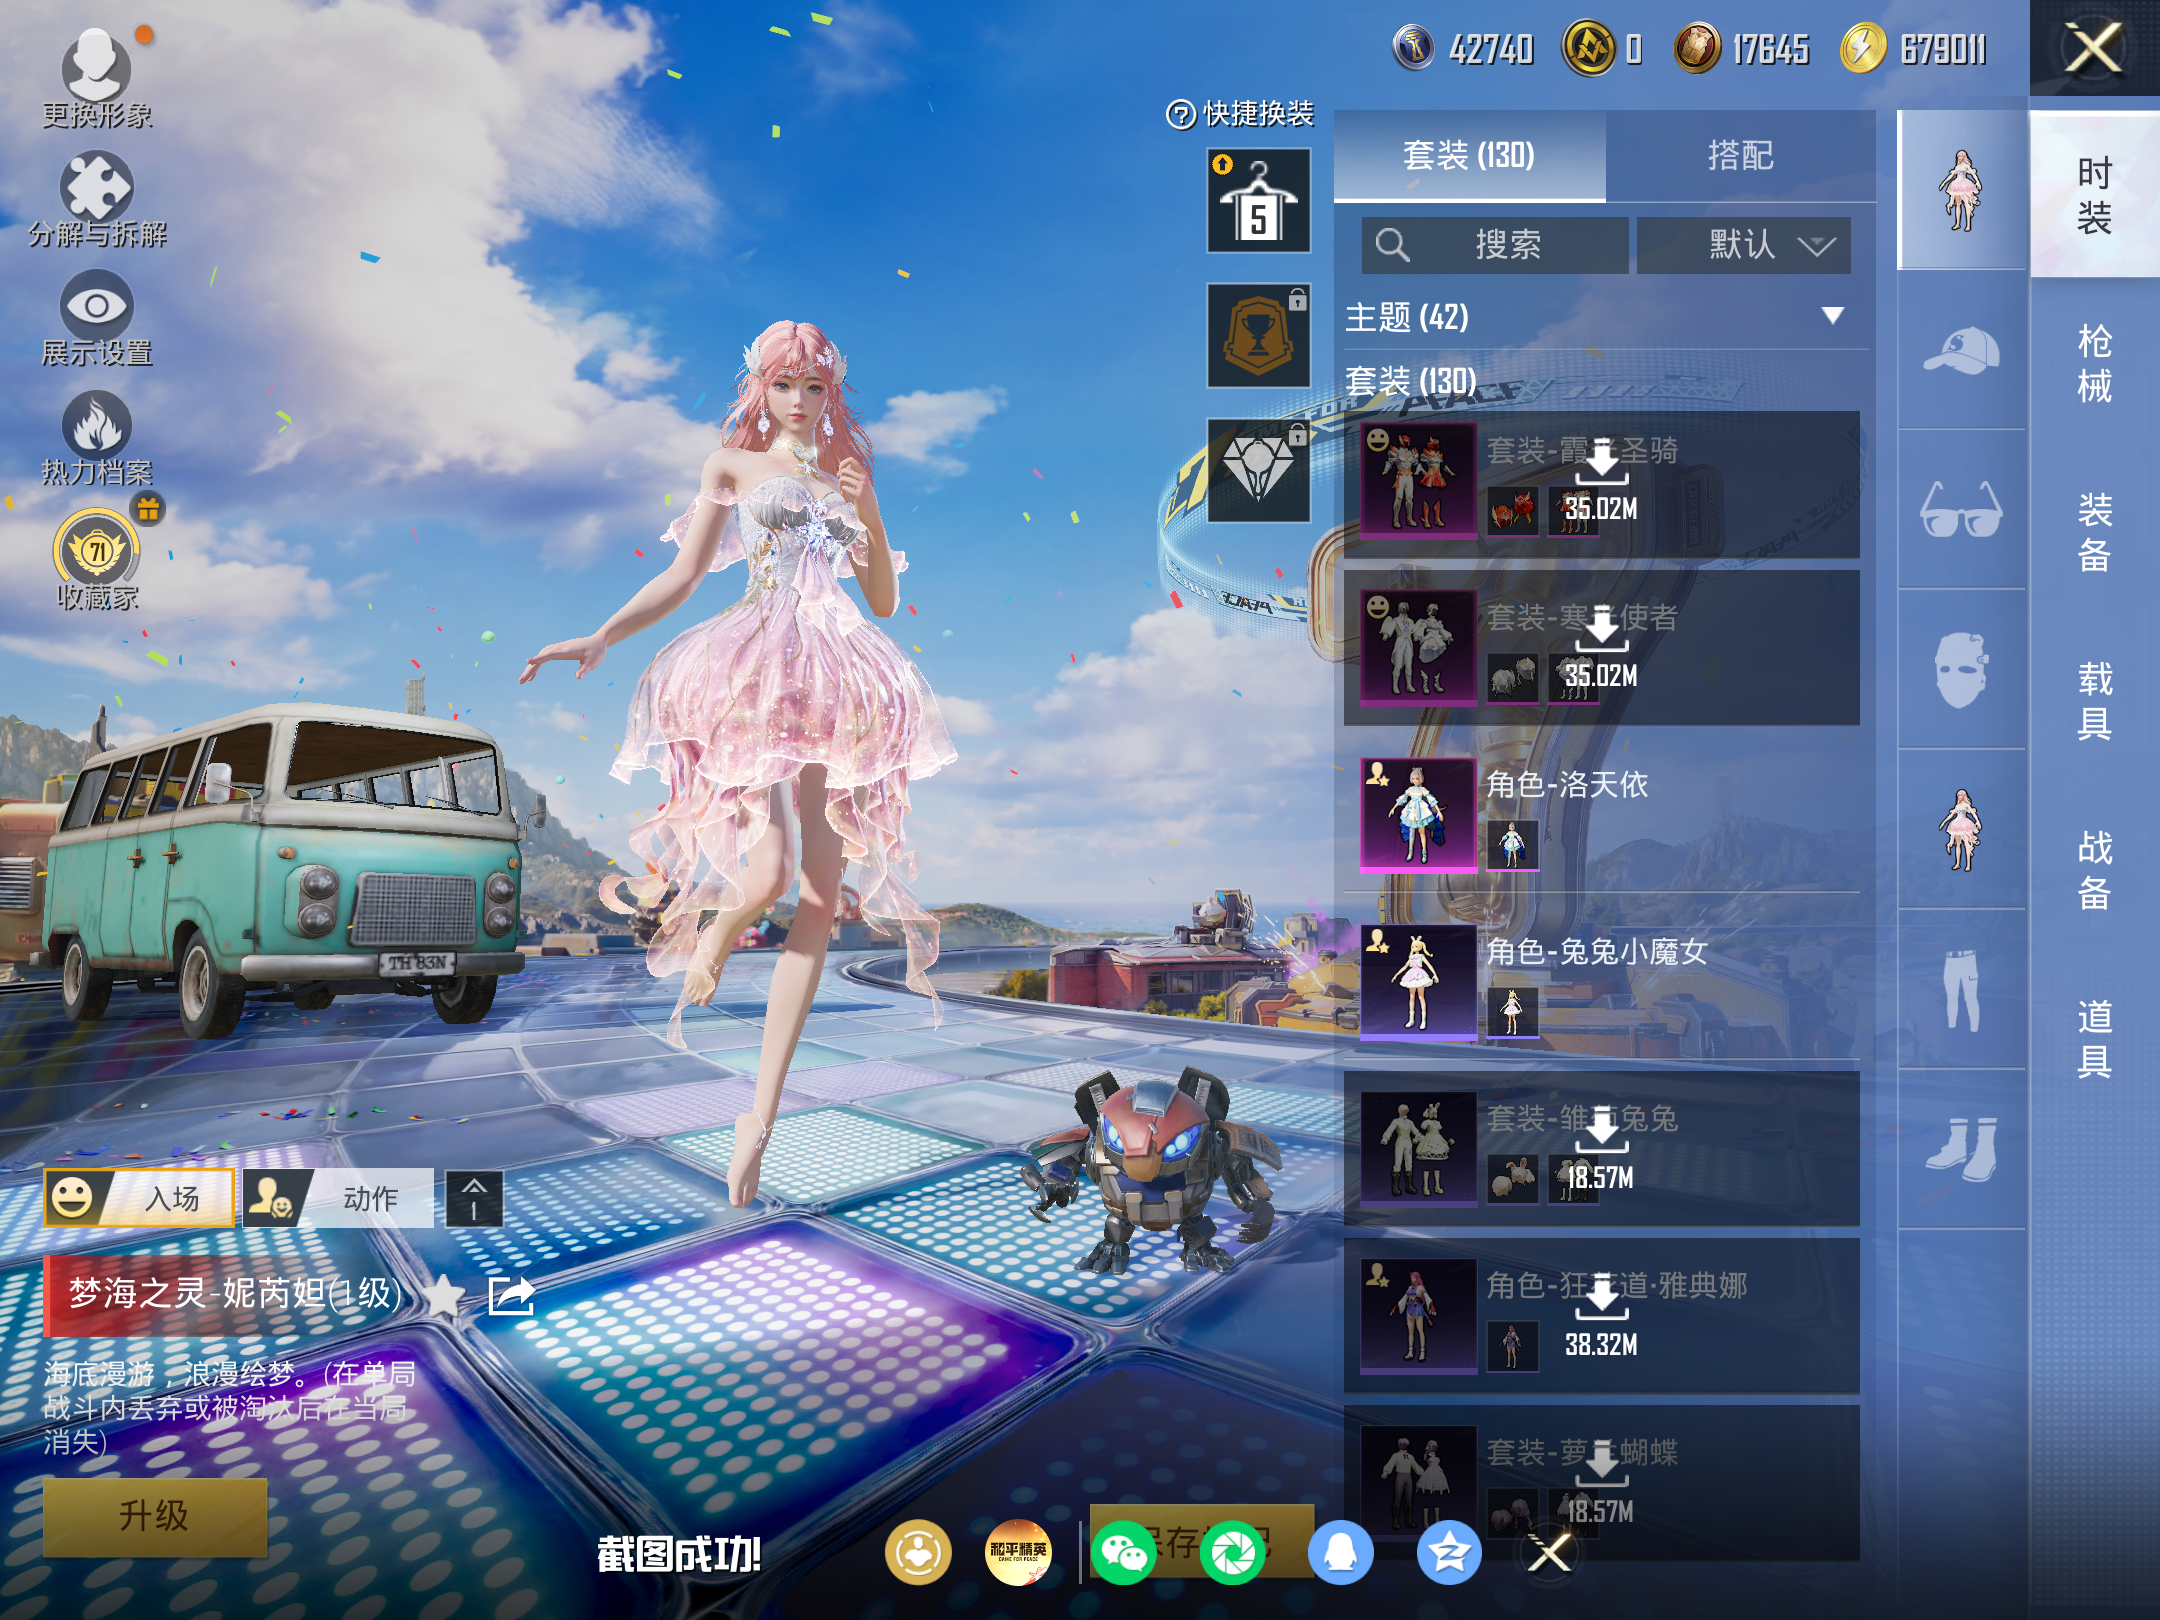
Task: Click the yellow emblem currency showing 0
Action: click(1603, 48)
